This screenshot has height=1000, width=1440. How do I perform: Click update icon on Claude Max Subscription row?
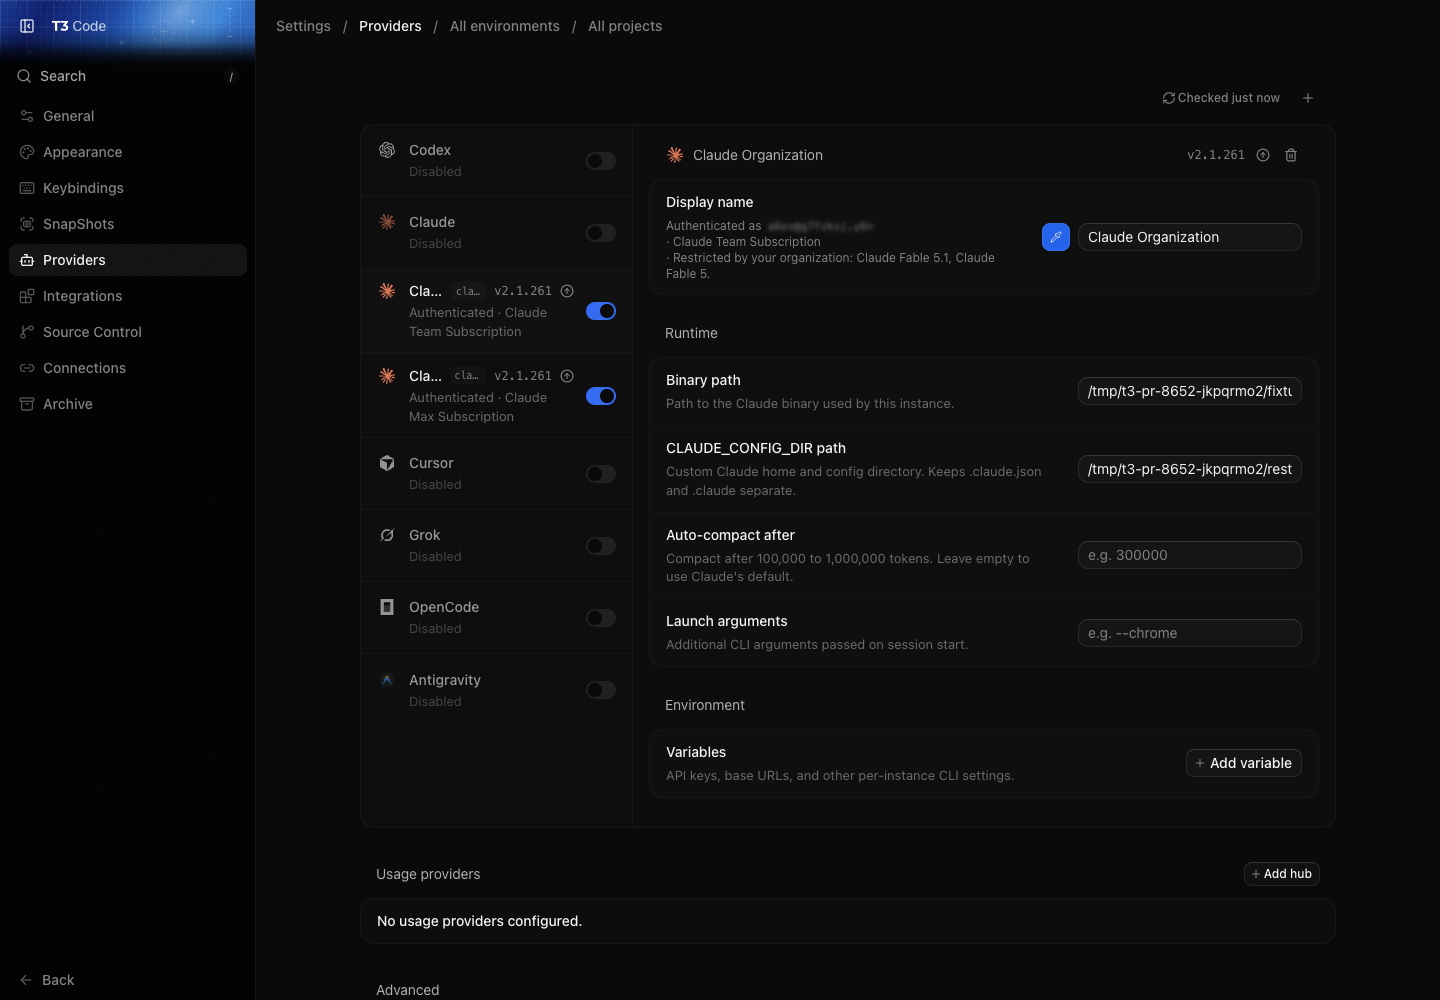tap(567, 376)
